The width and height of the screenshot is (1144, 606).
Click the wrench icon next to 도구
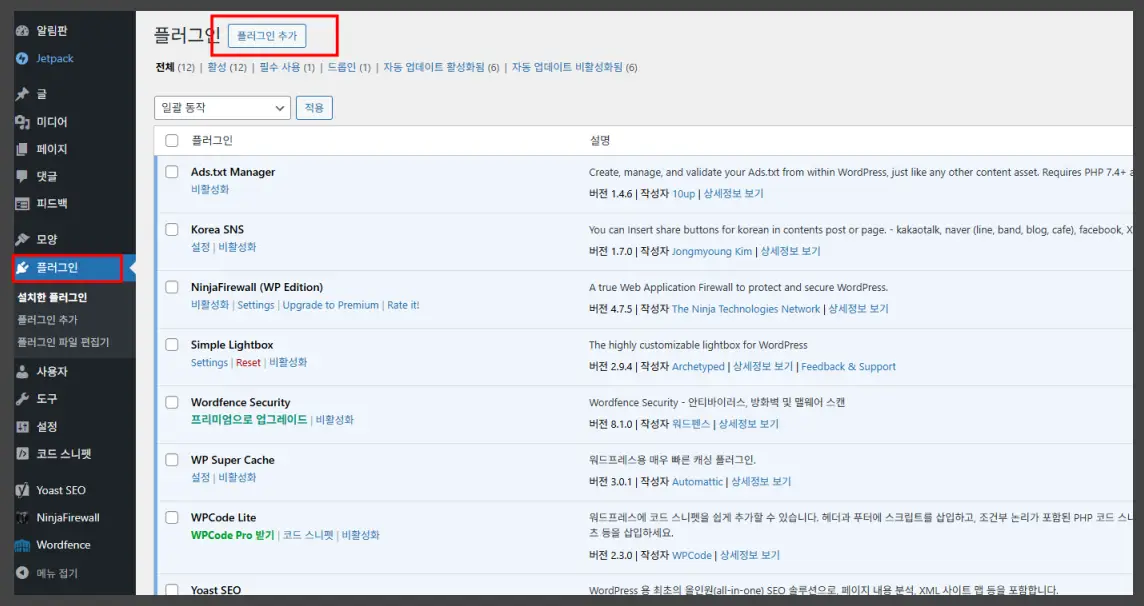[23, 399]
